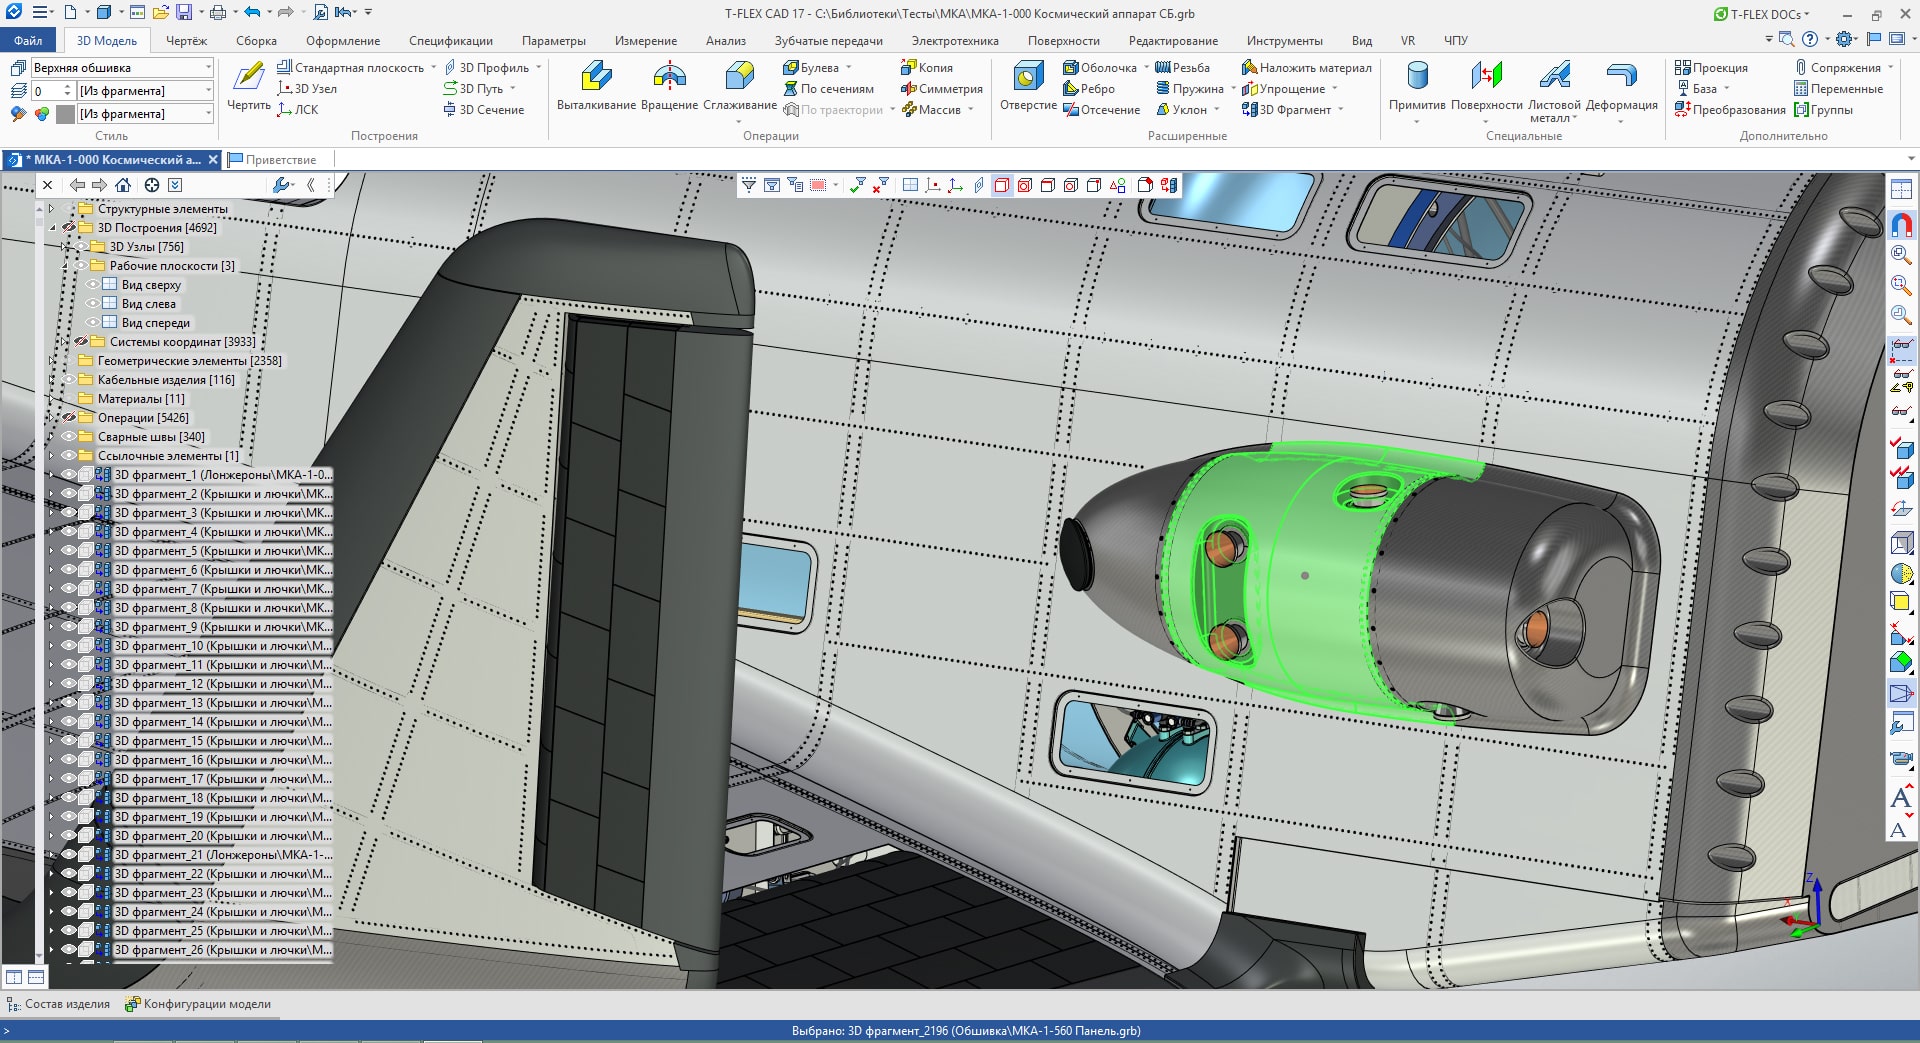Click the select-all filters green check icon
The width and height of the screenshot is (1920, 1043).
tap(858, 185)
